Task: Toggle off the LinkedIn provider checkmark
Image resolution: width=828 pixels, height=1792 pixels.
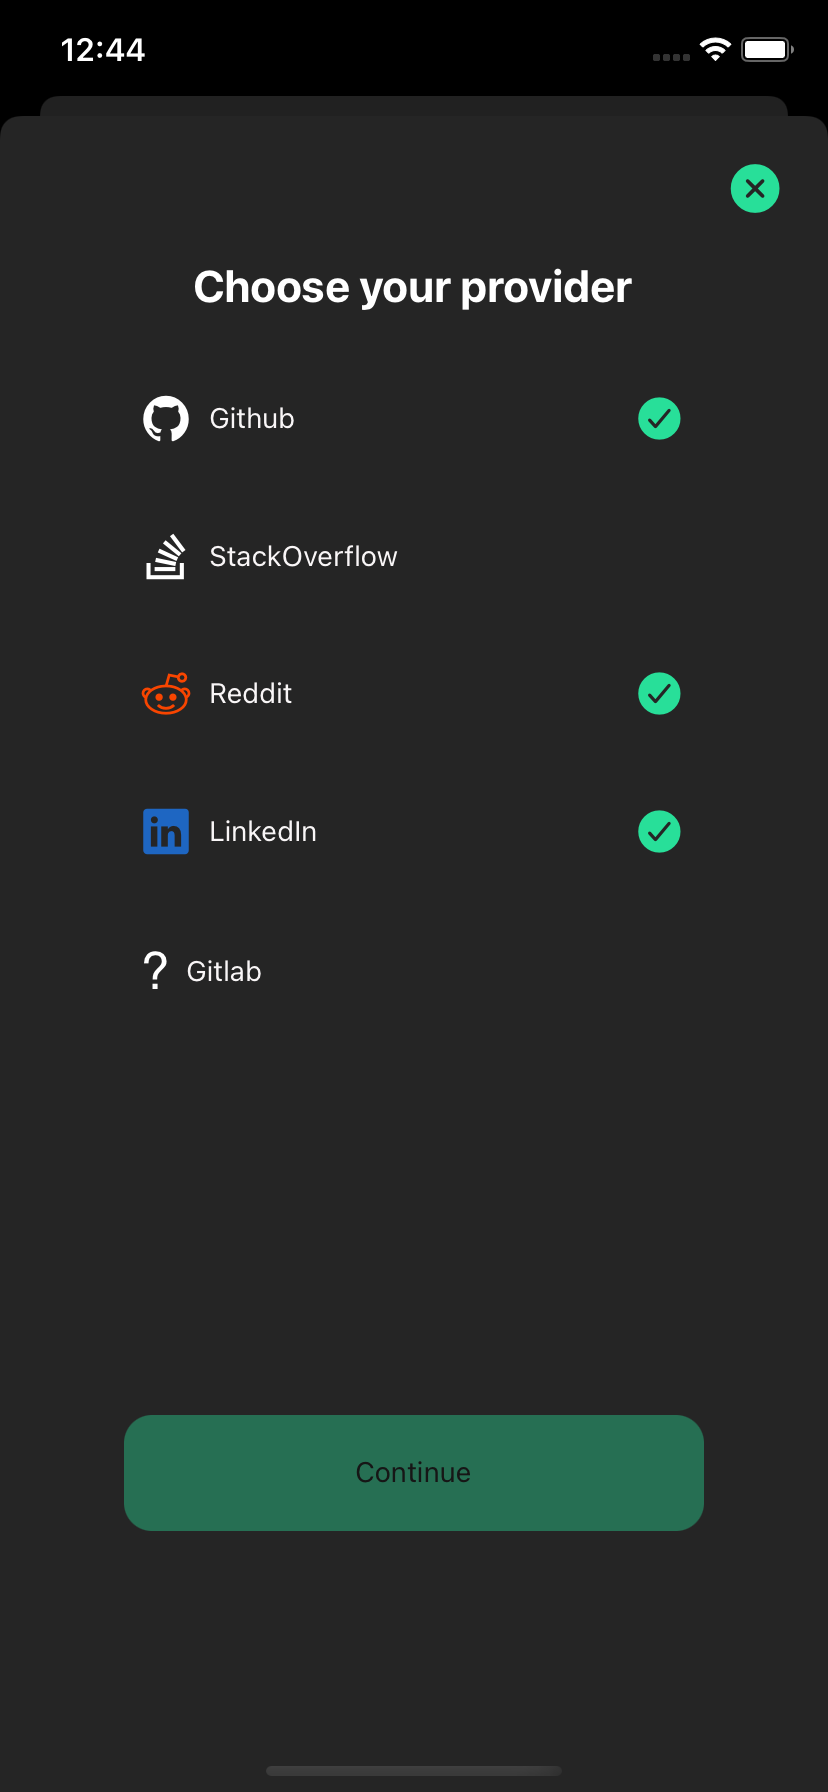Action: tap(659, 831)
